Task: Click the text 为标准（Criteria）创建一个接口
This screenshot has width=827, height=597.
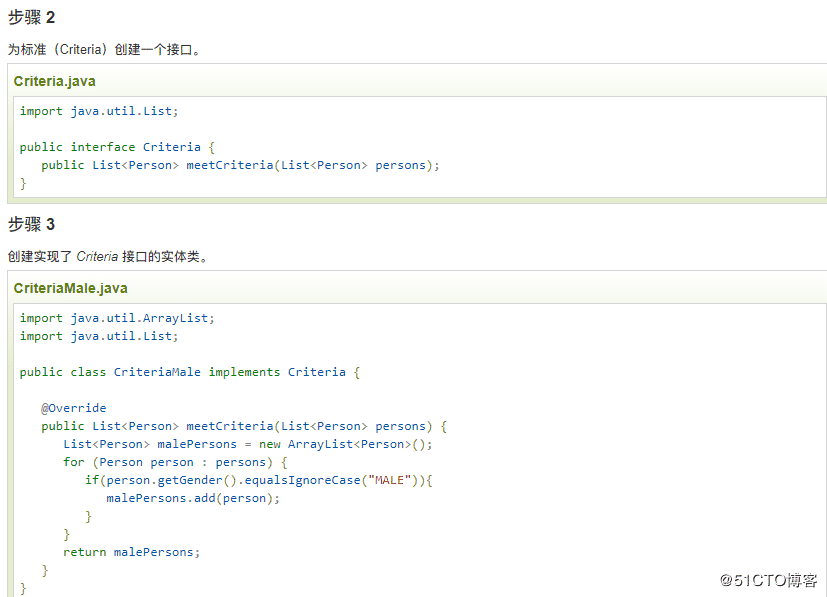Action: pos(104,49)
